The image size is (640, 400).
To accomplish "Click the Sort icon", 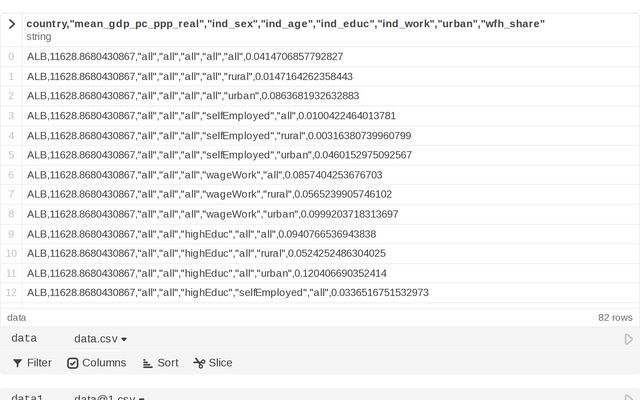I will (x=147, y=363).
